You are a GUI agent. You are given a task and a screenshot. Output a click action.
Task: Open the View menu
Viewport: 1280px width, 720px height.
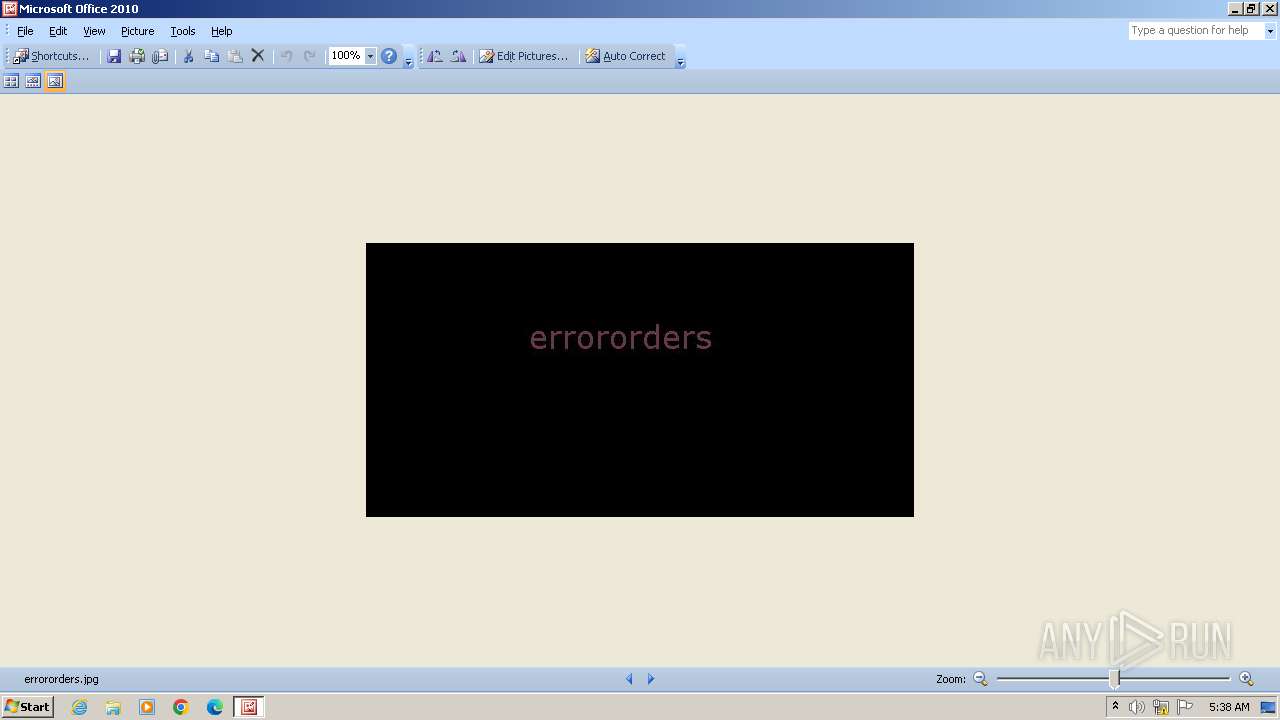click(x=94, y=31)
